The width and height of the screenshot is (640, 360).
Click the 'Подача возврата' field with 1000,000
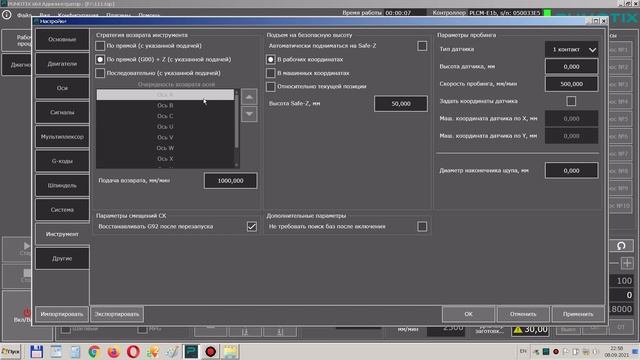click(231, 181)
